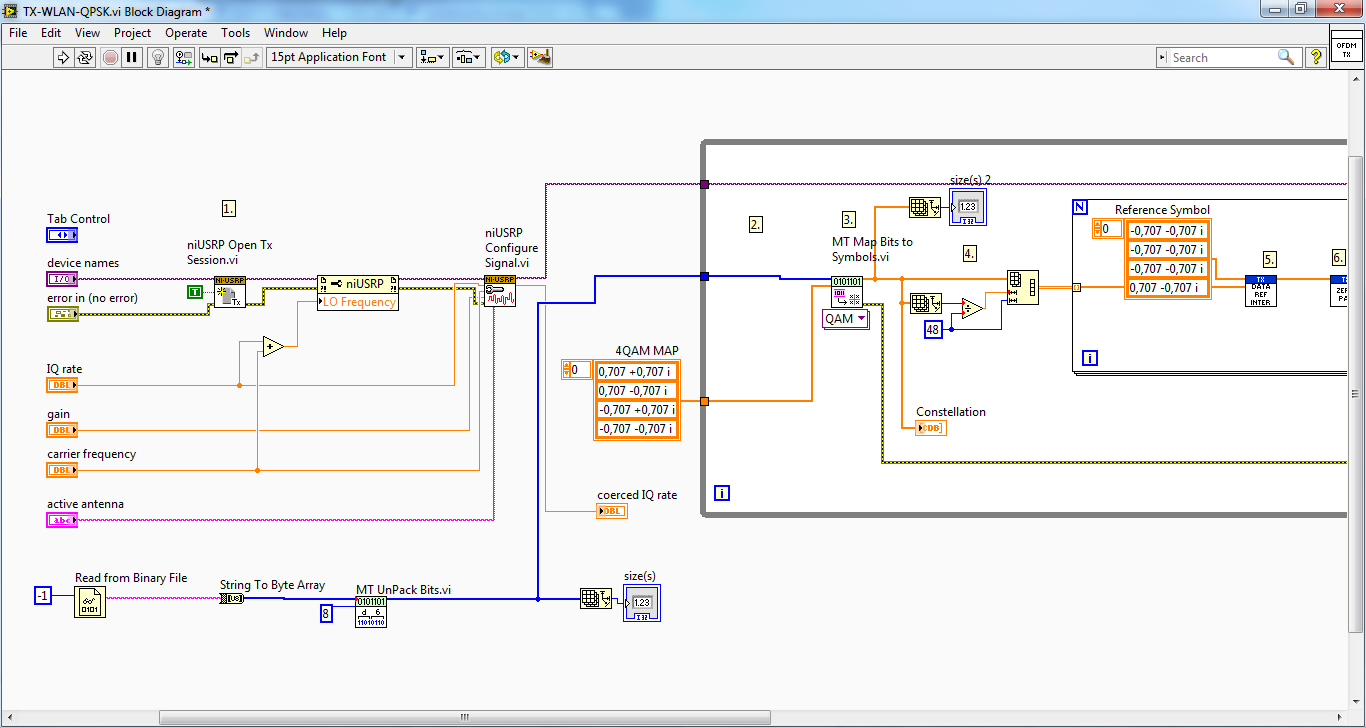
Task: Open the Operate menu
Action: point(186,33)
